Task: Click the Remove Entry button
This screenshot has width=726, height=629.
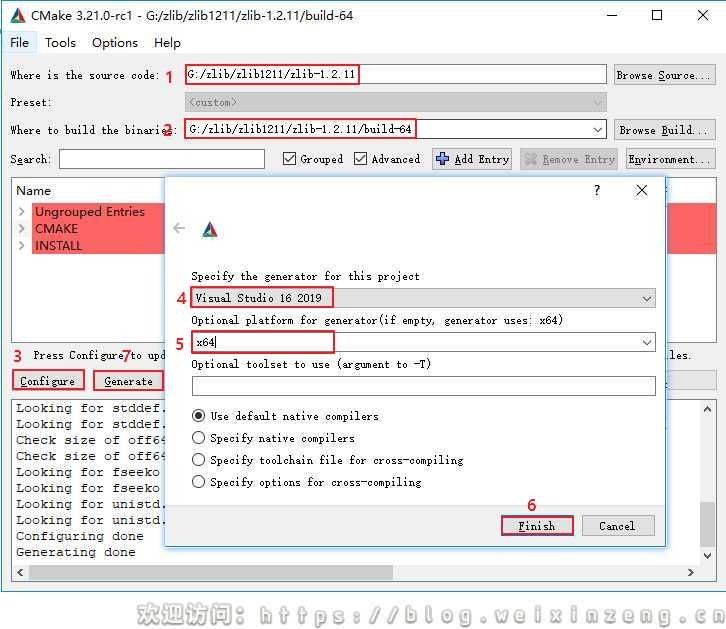Action: pos(569,159)
